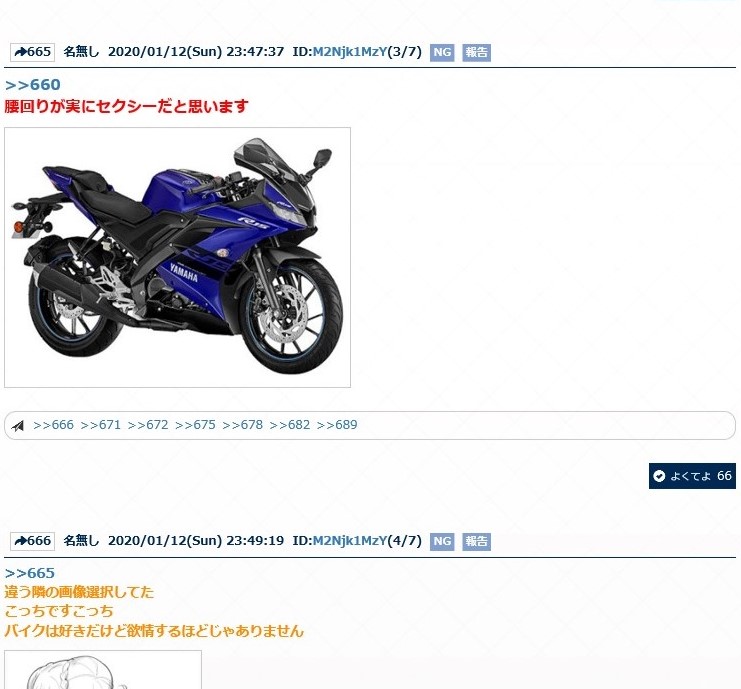Click the reply arrow for post 666
This screenshot has width=741, height=689.
pyautogui.click(x=20, y=541)
